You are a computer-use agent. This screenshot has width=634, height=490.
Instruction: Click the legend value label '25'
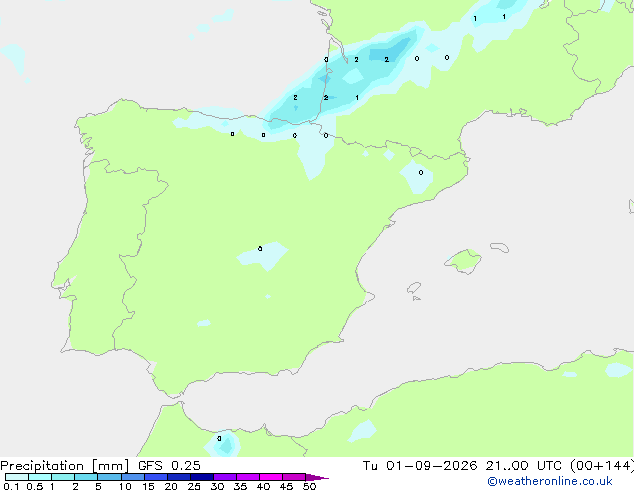194,486
